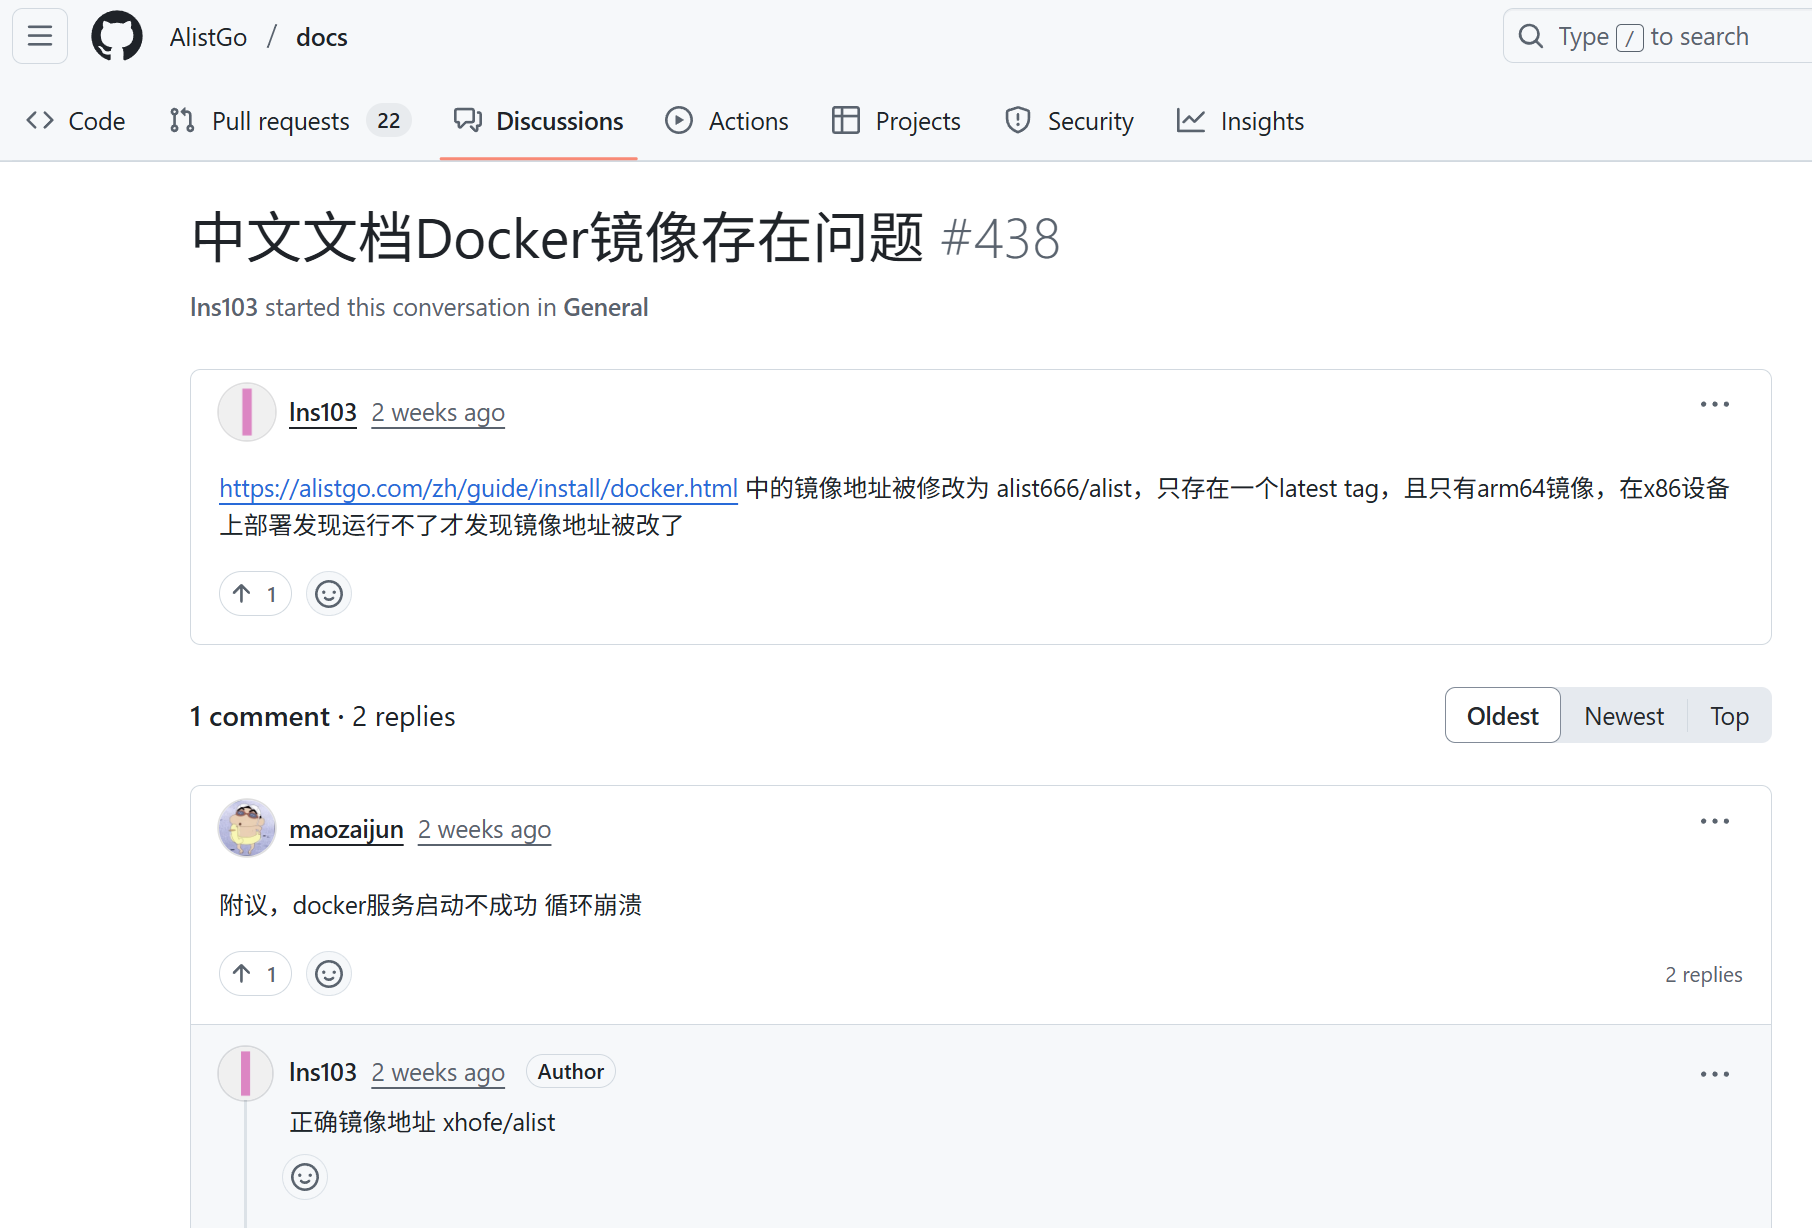The image size is (1812, 1228).
Task: Upvote maozaijun's comment
Action: click(x=255, y=974)
